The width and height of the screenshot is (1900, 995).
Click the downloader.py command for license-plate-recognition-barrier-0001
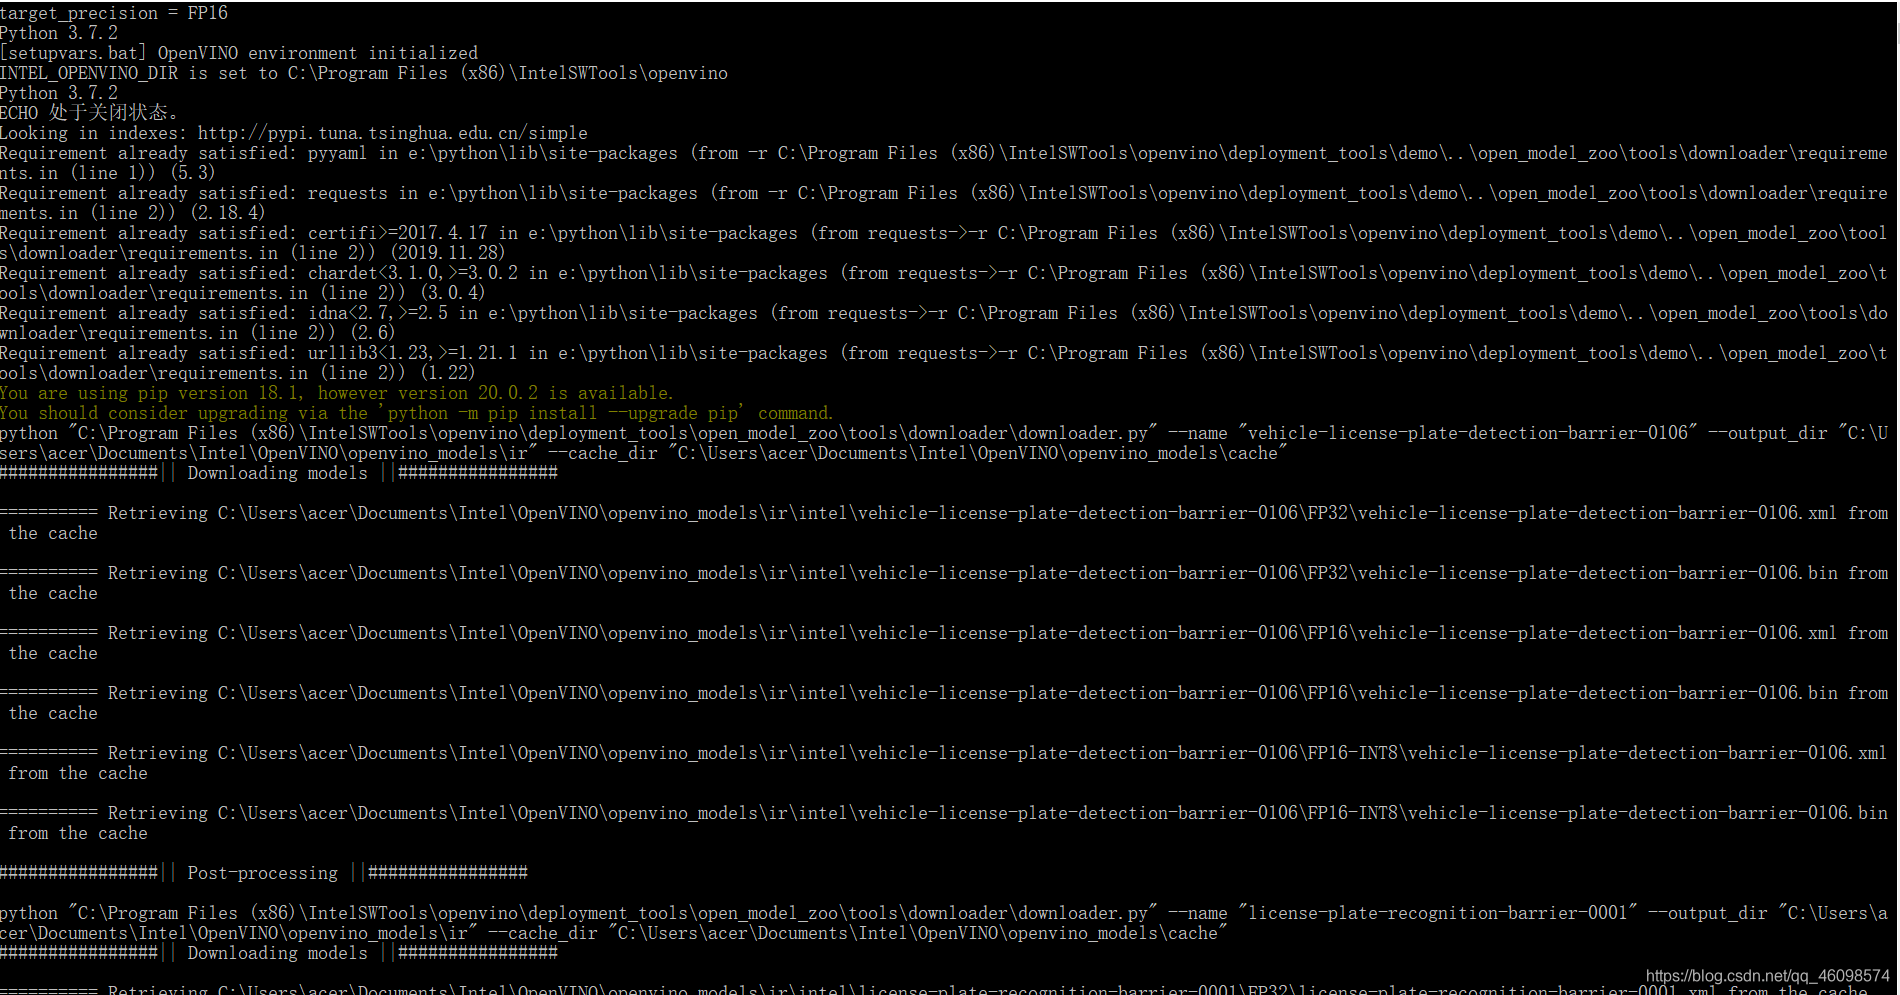point(944,923)
